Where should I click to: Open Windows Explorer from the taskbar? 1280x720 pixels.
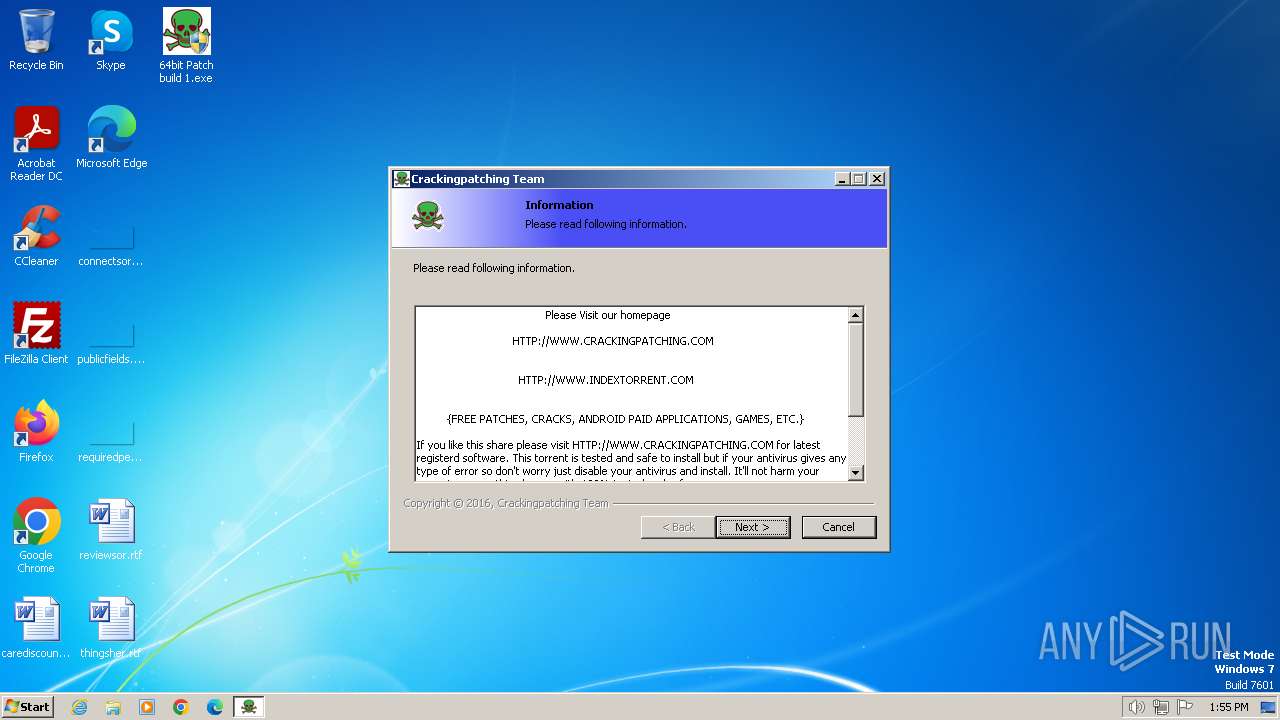coord(113,707)
